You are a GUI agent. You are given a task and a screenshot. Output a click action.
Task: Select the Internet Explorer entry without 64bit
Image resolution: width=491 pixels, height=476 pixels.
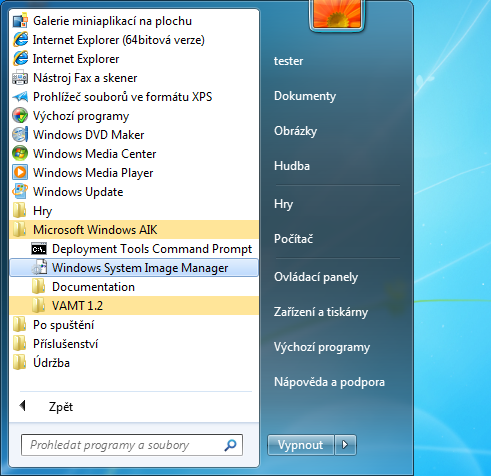click(134, 59)
